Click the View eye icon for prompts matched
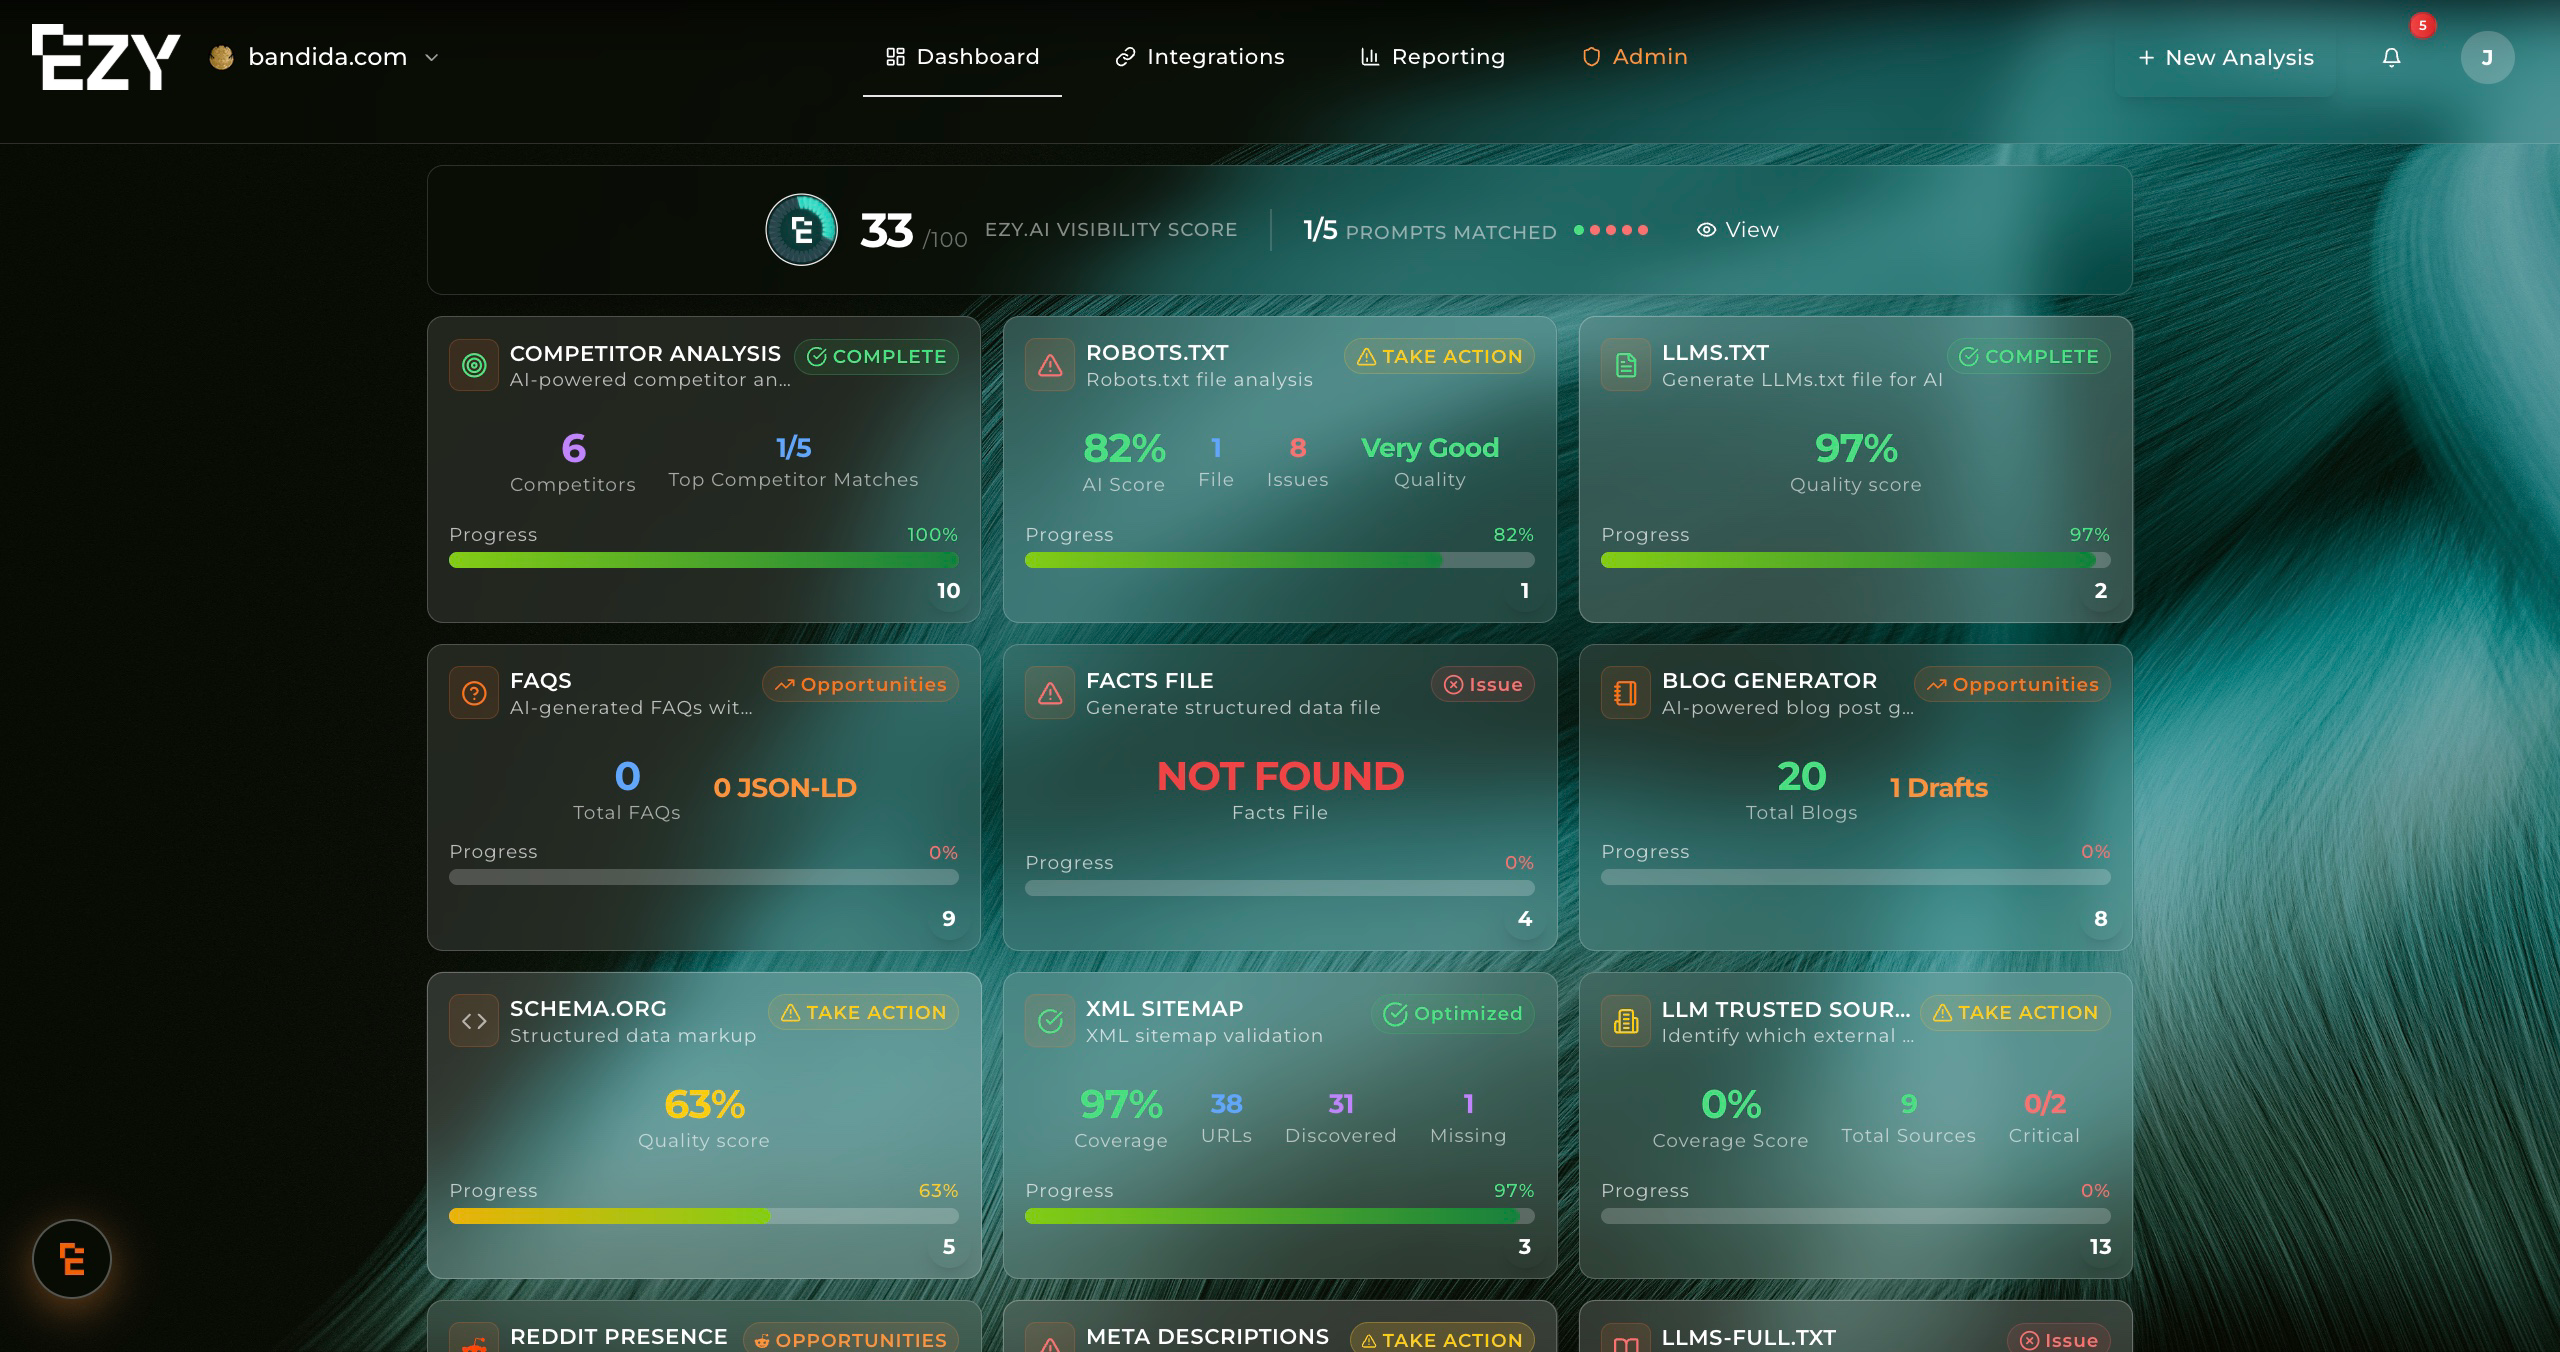The image size is (2560, 1352). click(1705, 229)
